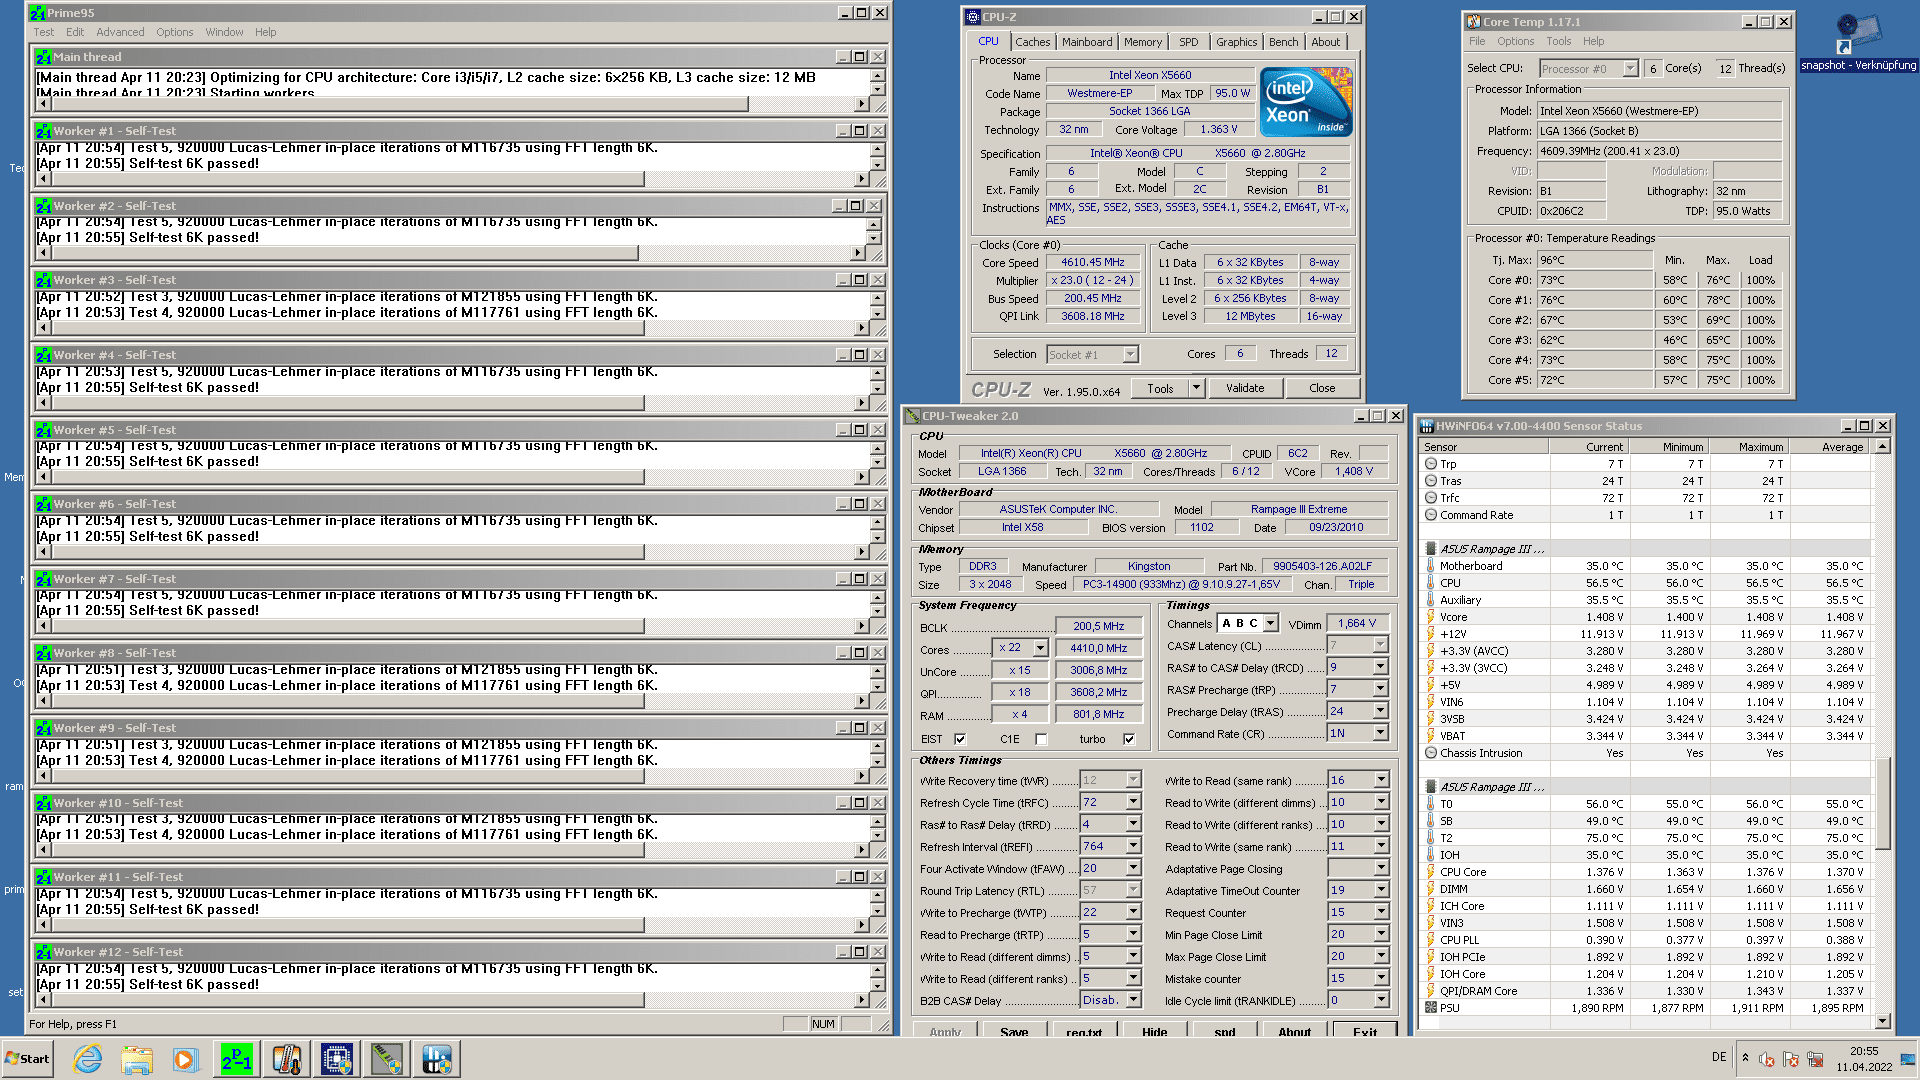
Task: Click the clock showing 20:55 in the tray
Action: click(1864, 1051)
